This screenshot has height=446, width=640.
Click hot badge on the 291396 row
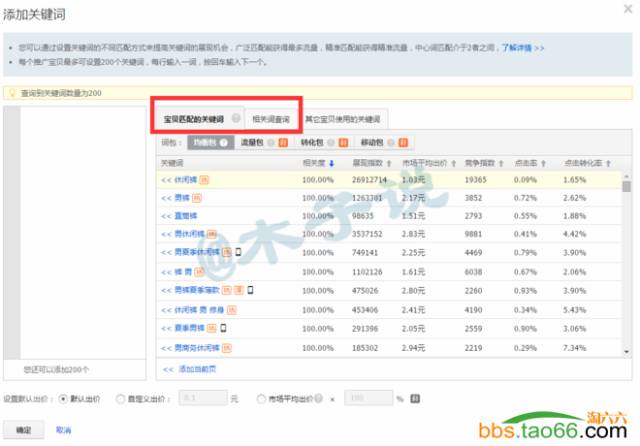pos(211,328)
